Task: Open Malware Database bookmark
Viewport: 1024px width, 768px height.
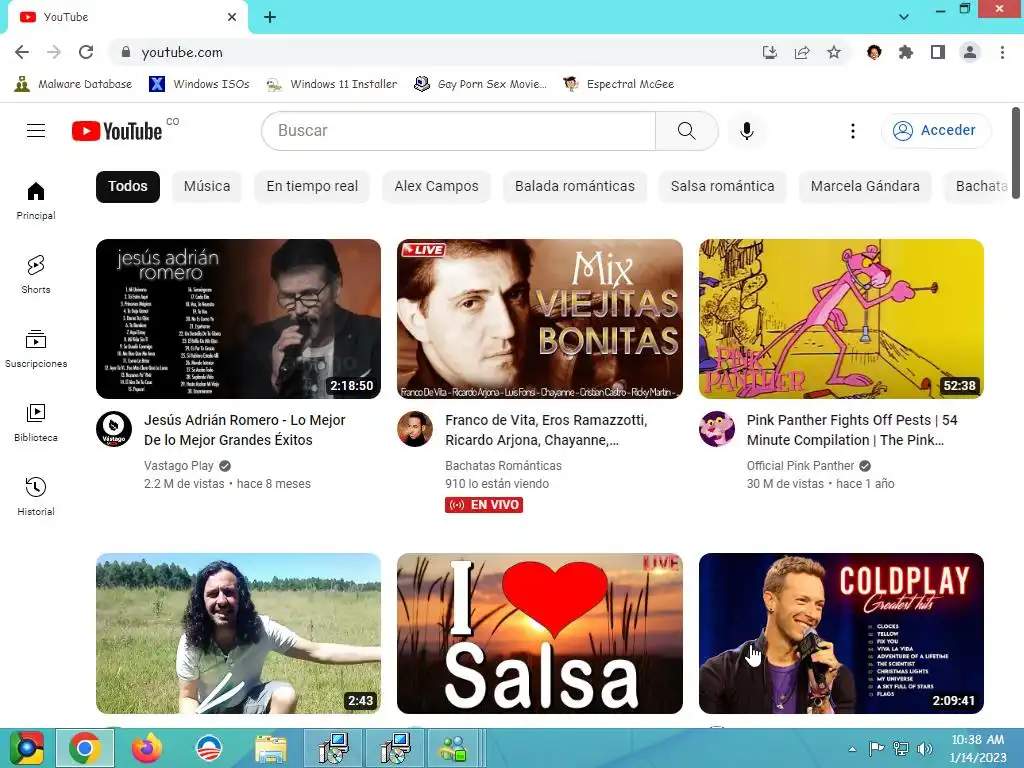Action: pos(73,84)
